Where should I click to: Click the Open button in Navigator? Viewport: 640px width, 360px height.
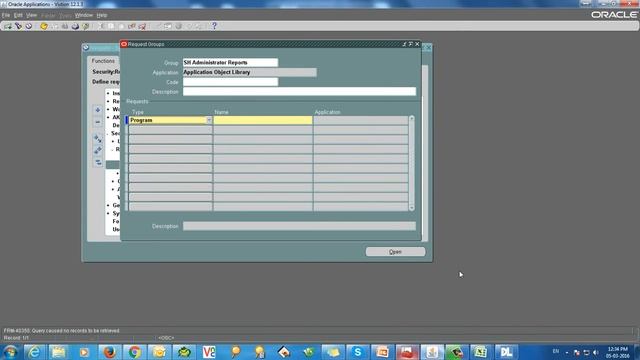tap(395, 252)
